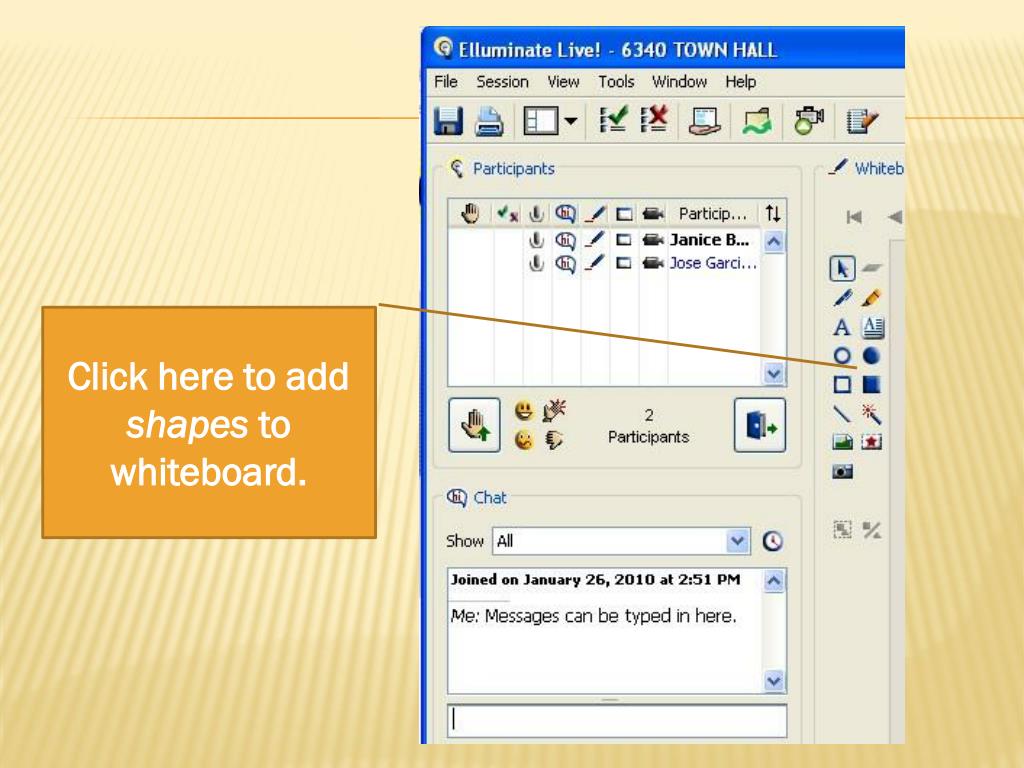Click the Step Away door button

(760, 425)
